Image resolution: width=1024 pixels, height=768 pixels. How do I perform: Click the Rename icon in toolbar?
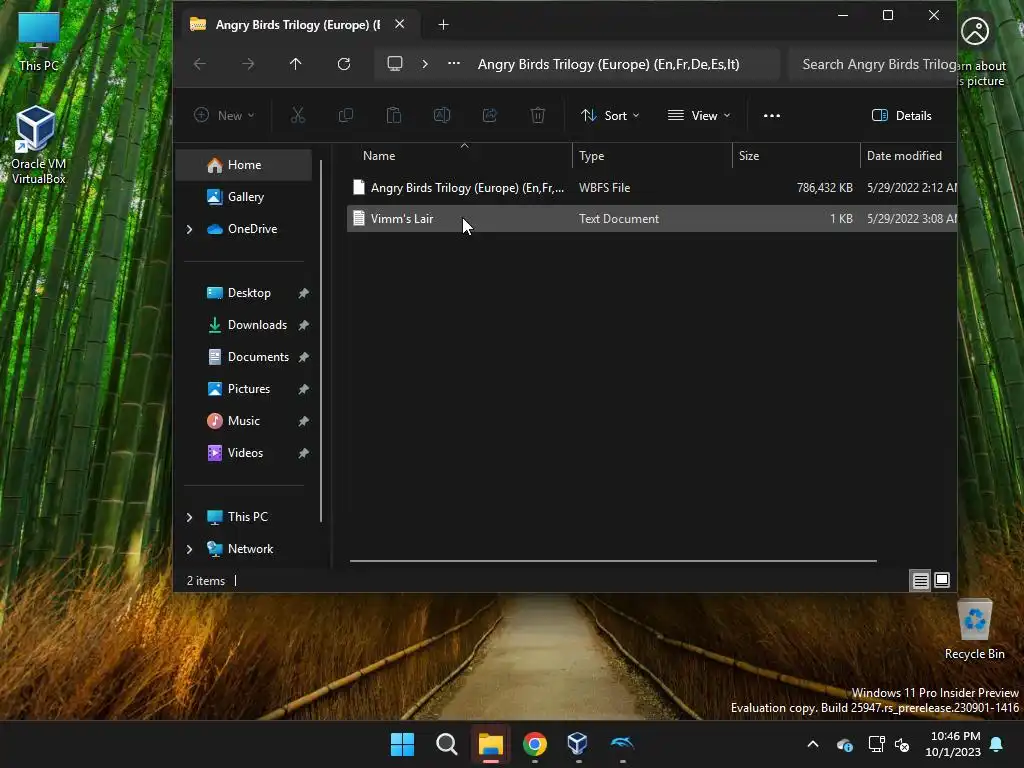[x=441, y=116]
